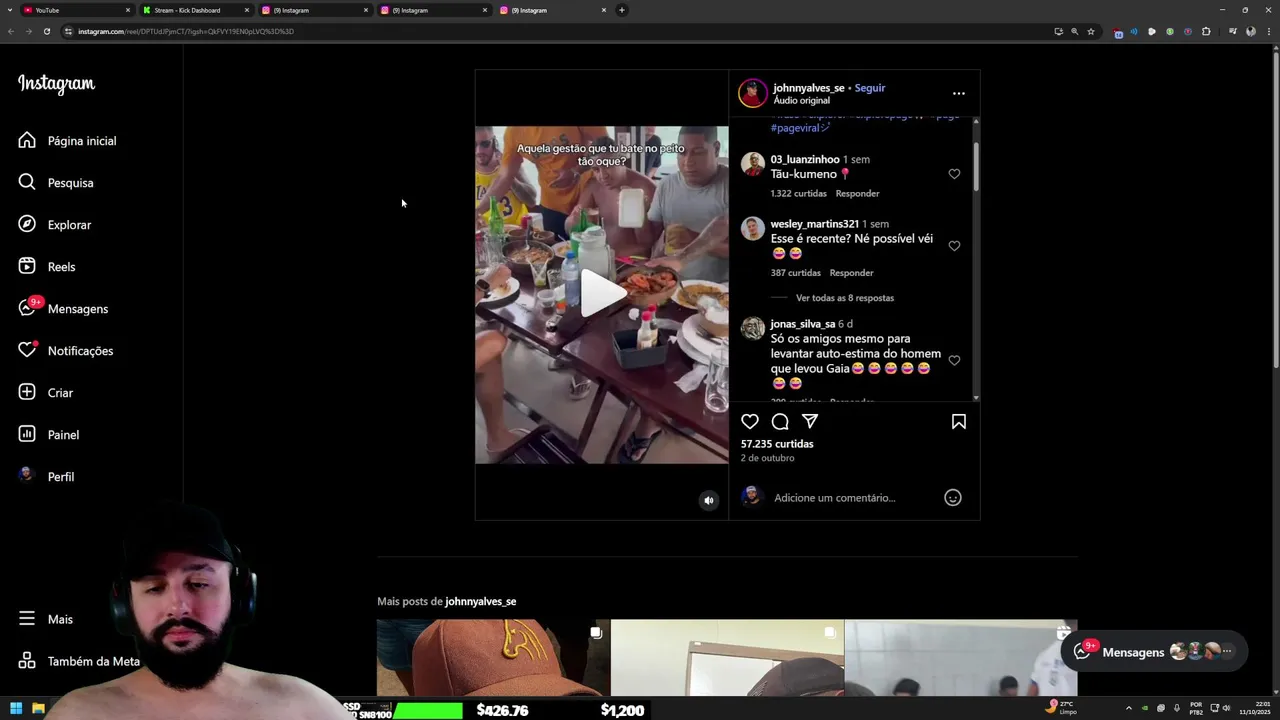
Task: Open the floating Mensagens chat button
Action: click(1154, 652)
